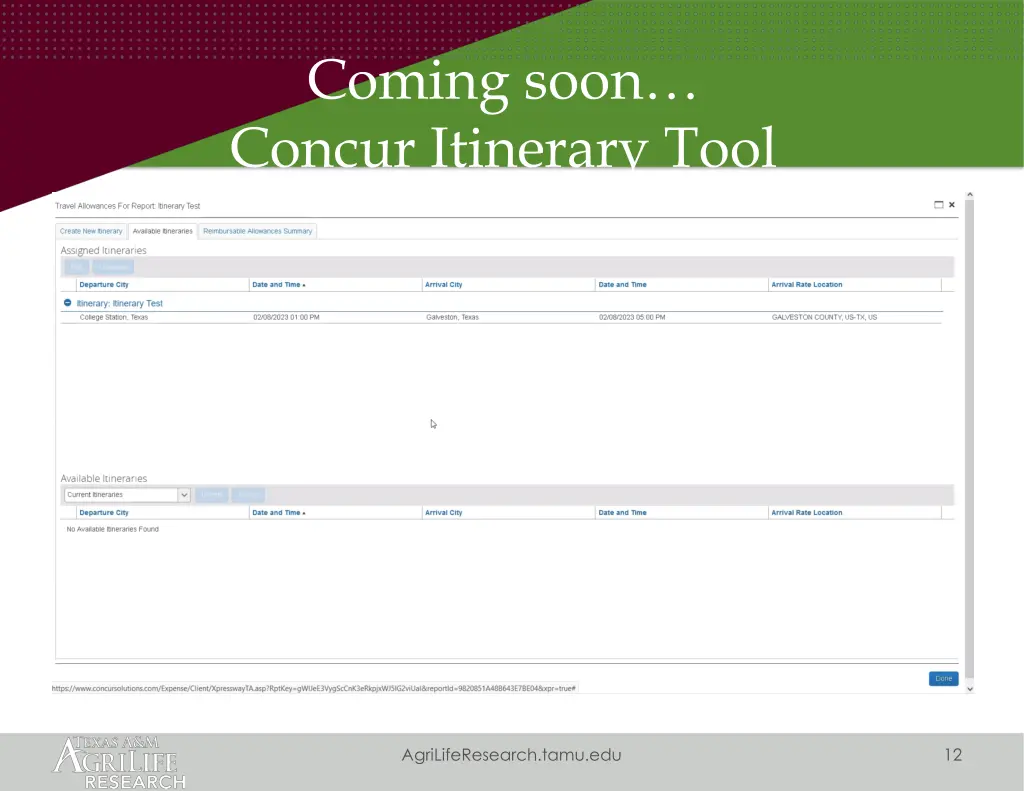Click the Itinerary: Itinerary Test link
The width and height of the screenshot is (1024, 791).
click(120, 304)
